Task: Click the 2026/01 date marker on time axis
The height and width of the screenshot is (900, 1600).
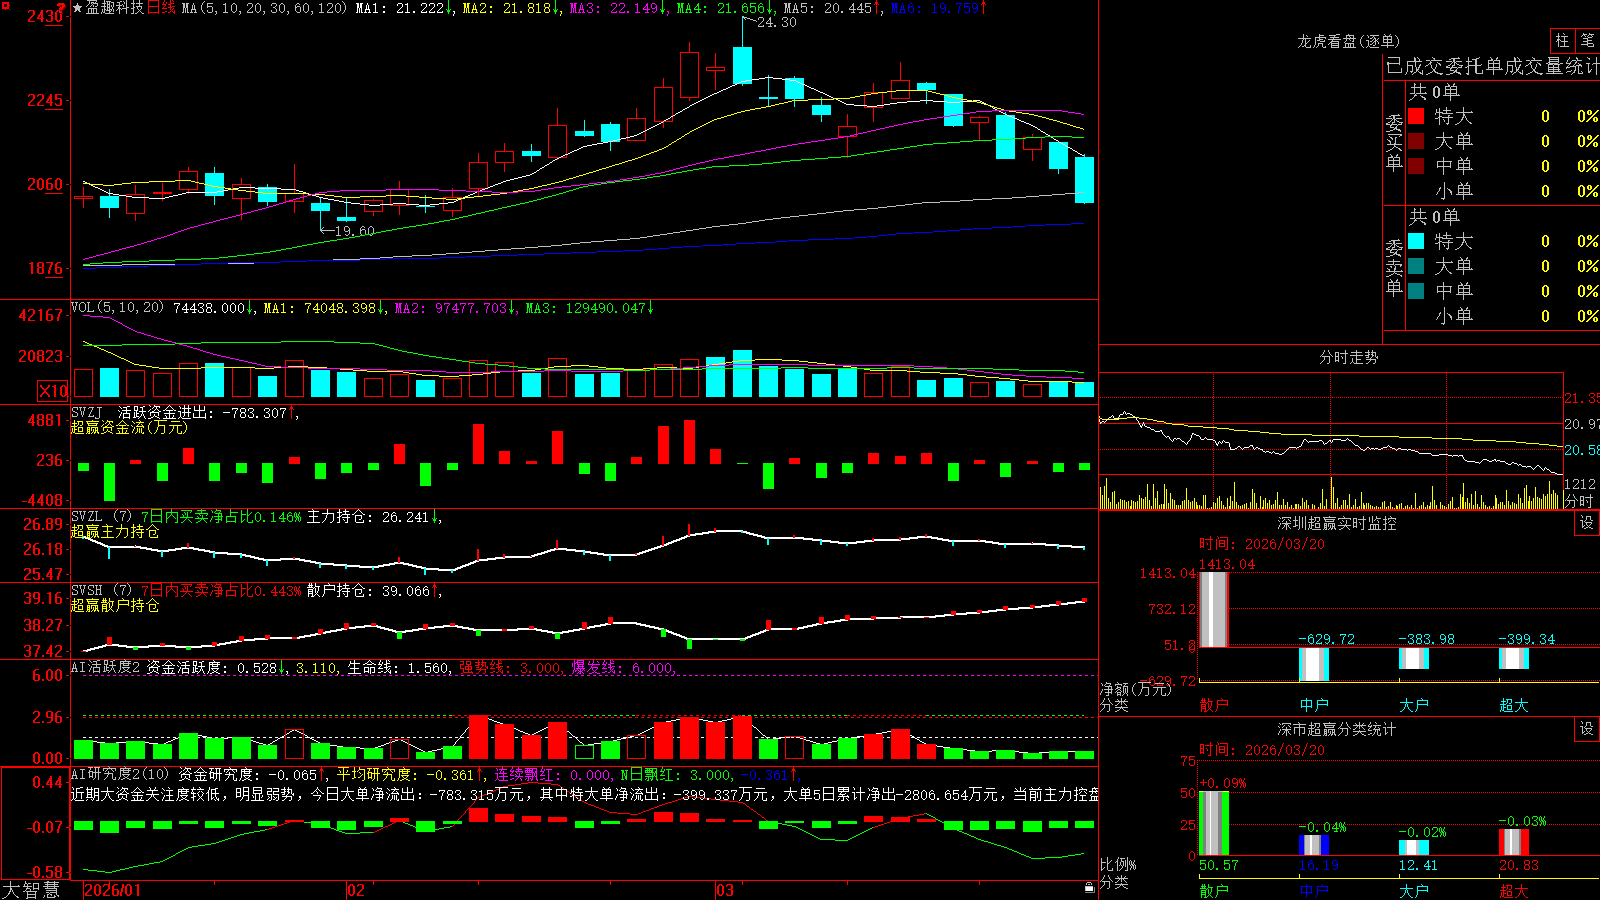Action: [113, 890]
